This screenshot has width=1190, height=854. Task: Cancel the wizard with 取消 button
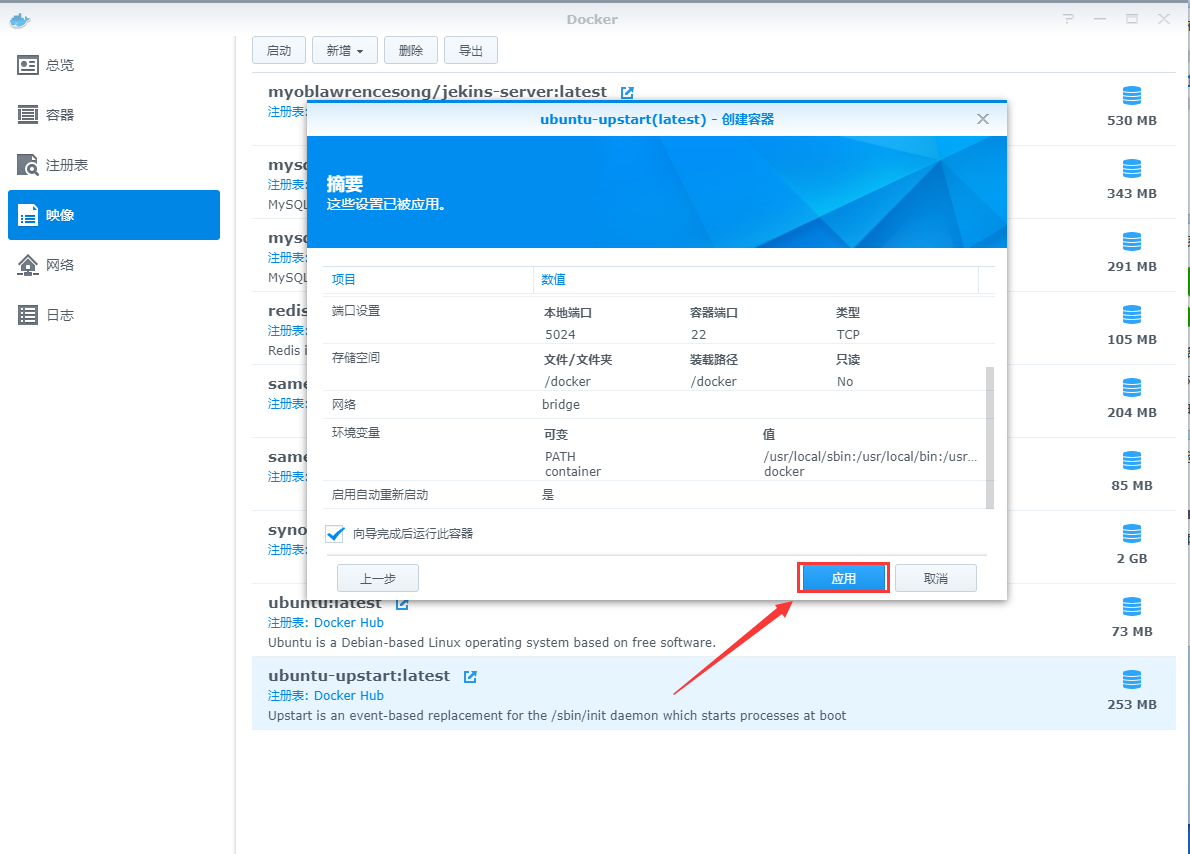(x=935, y=578)
